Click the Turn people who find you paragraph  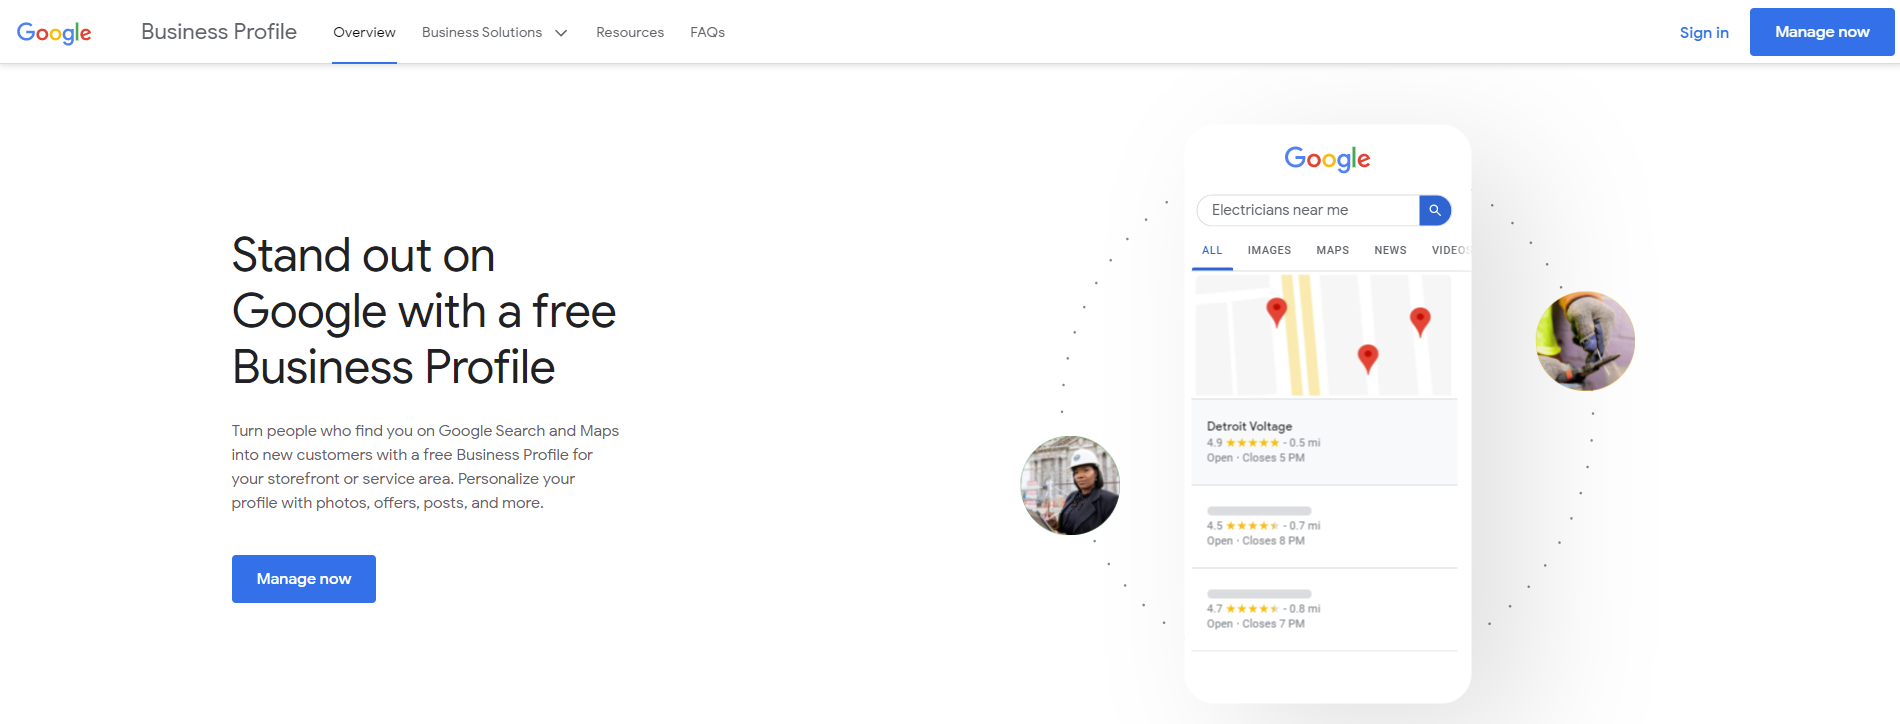click(425, 467)
